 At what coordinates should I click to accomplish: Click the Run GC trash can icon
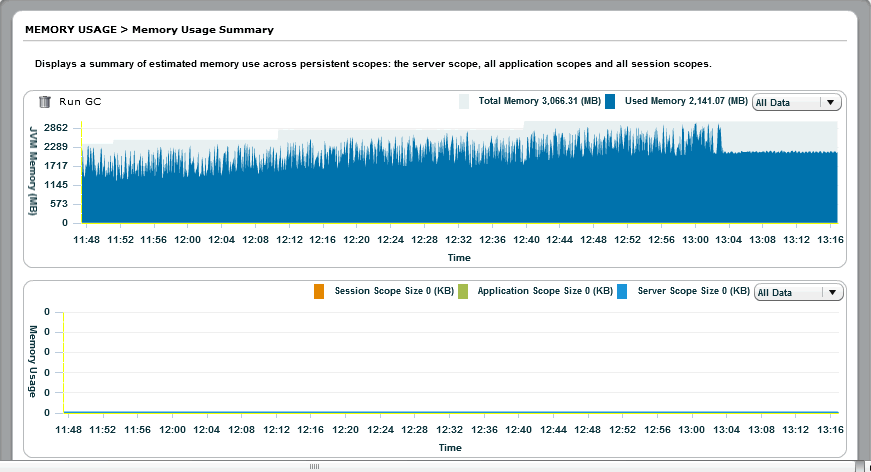click(x=45, y=102)
